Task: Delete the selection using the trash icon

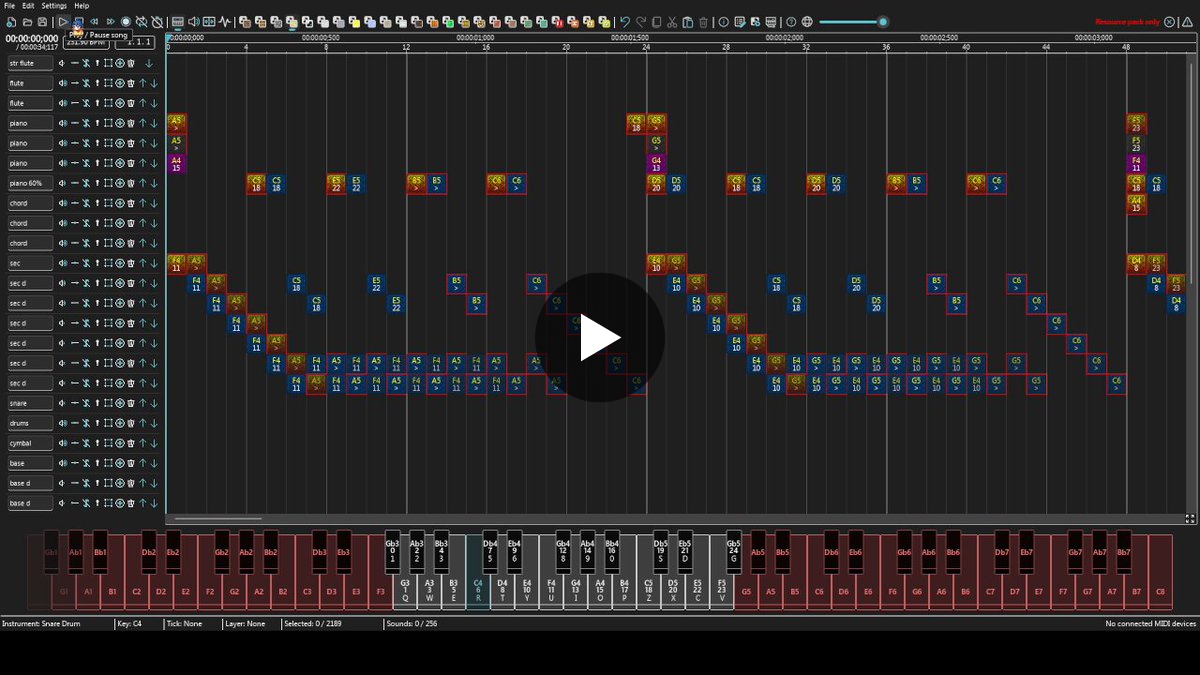Action: (x=704, y=21)
